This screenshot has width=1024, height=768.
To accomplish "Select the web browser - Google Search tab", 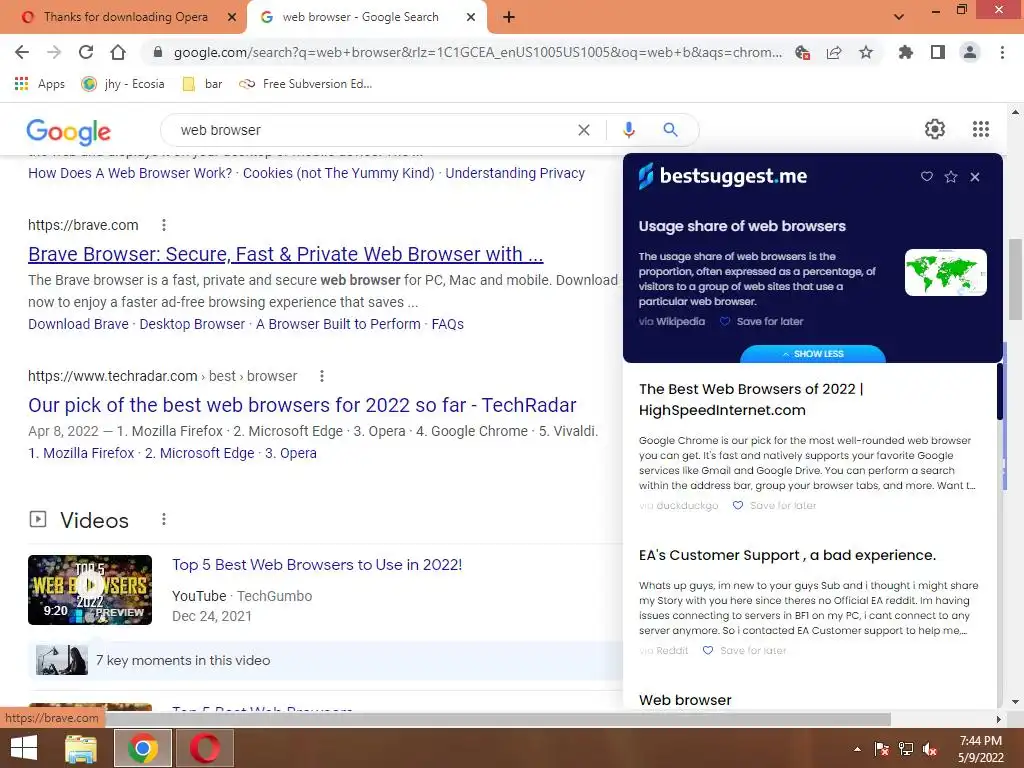I will pos(360,17).
